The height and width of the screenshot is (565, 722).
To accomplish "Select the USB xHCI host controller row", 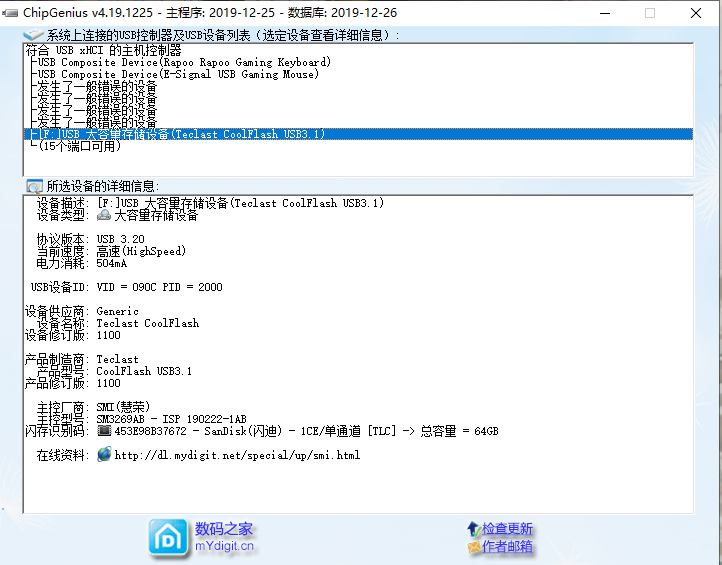I will pyautogui.click(x=358, y=50).
